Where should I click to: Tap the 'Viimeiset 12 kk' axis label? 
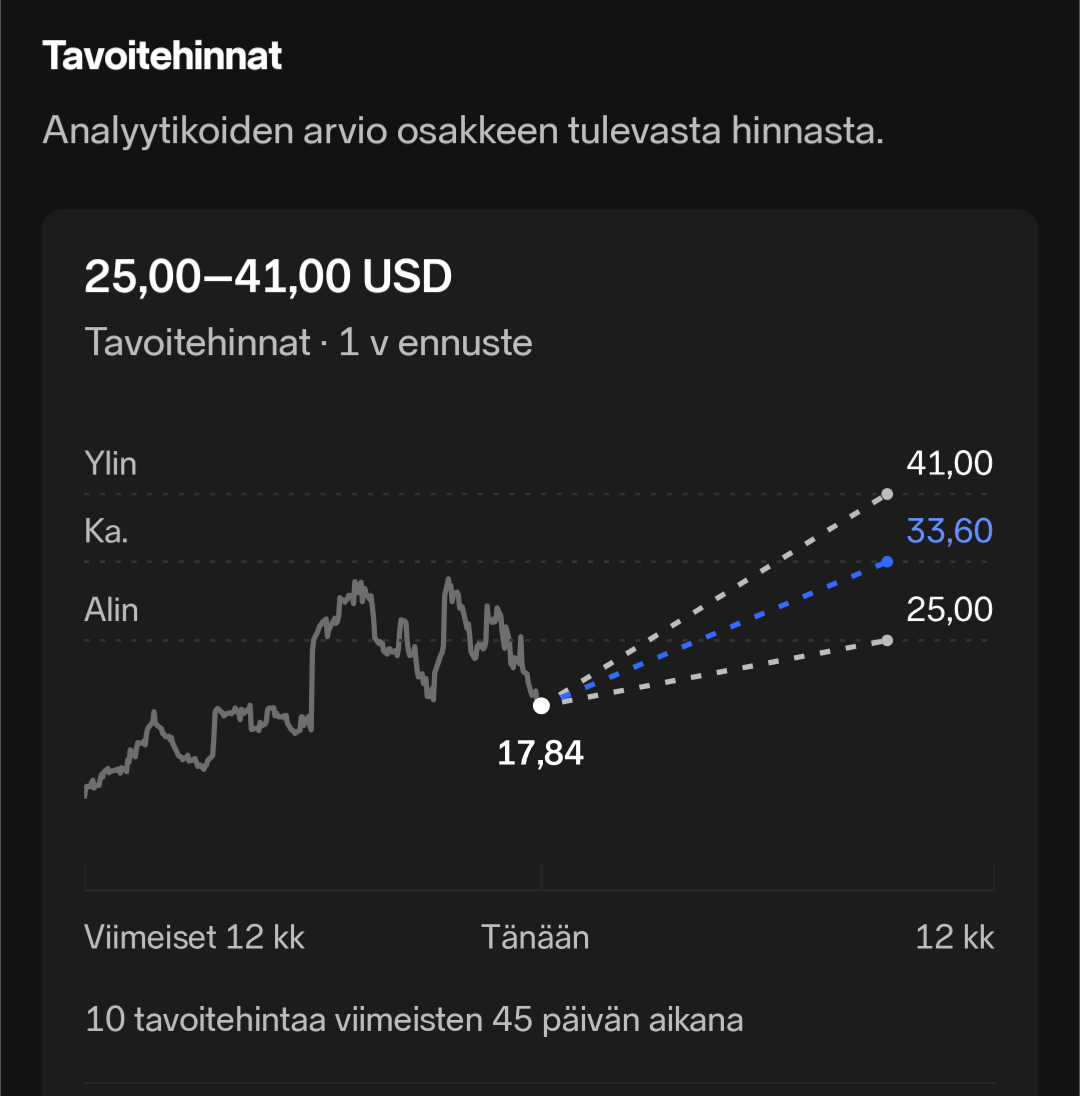(195, 938)
